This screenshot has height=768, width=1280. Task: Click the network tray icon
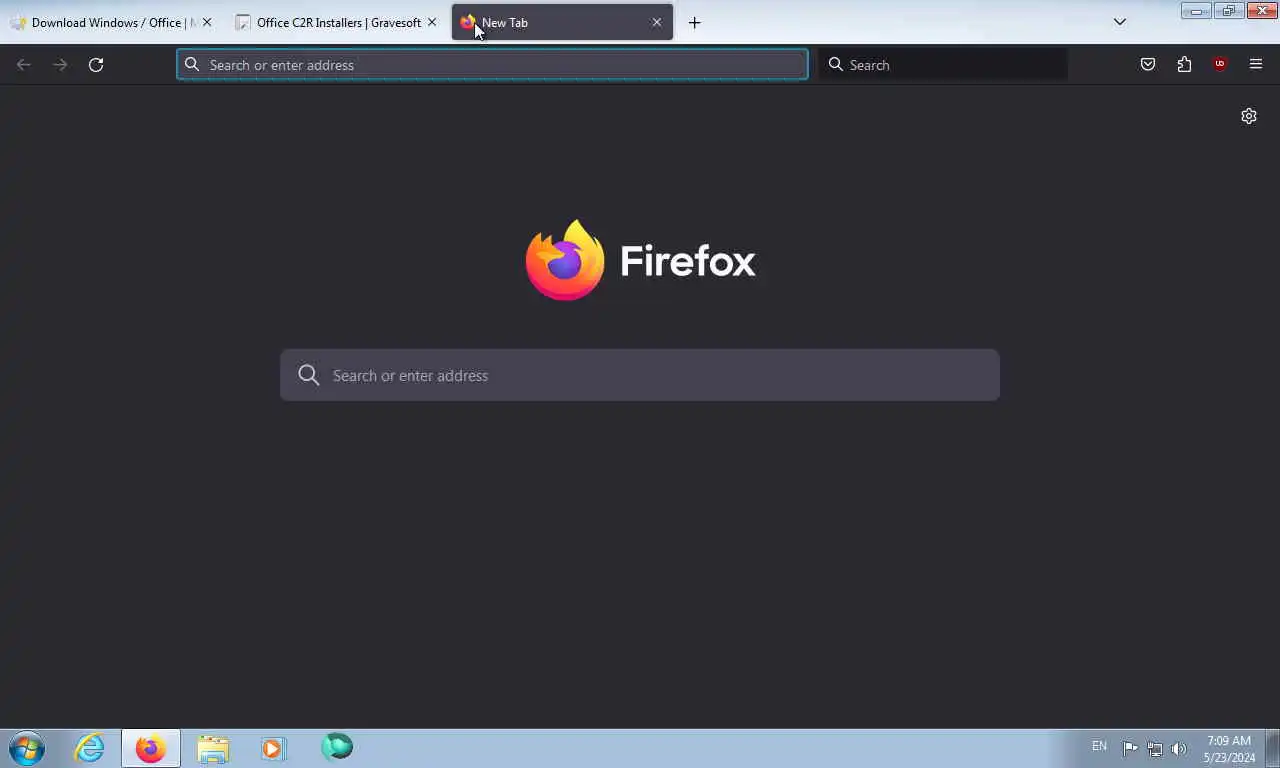tap(1155, 748)
